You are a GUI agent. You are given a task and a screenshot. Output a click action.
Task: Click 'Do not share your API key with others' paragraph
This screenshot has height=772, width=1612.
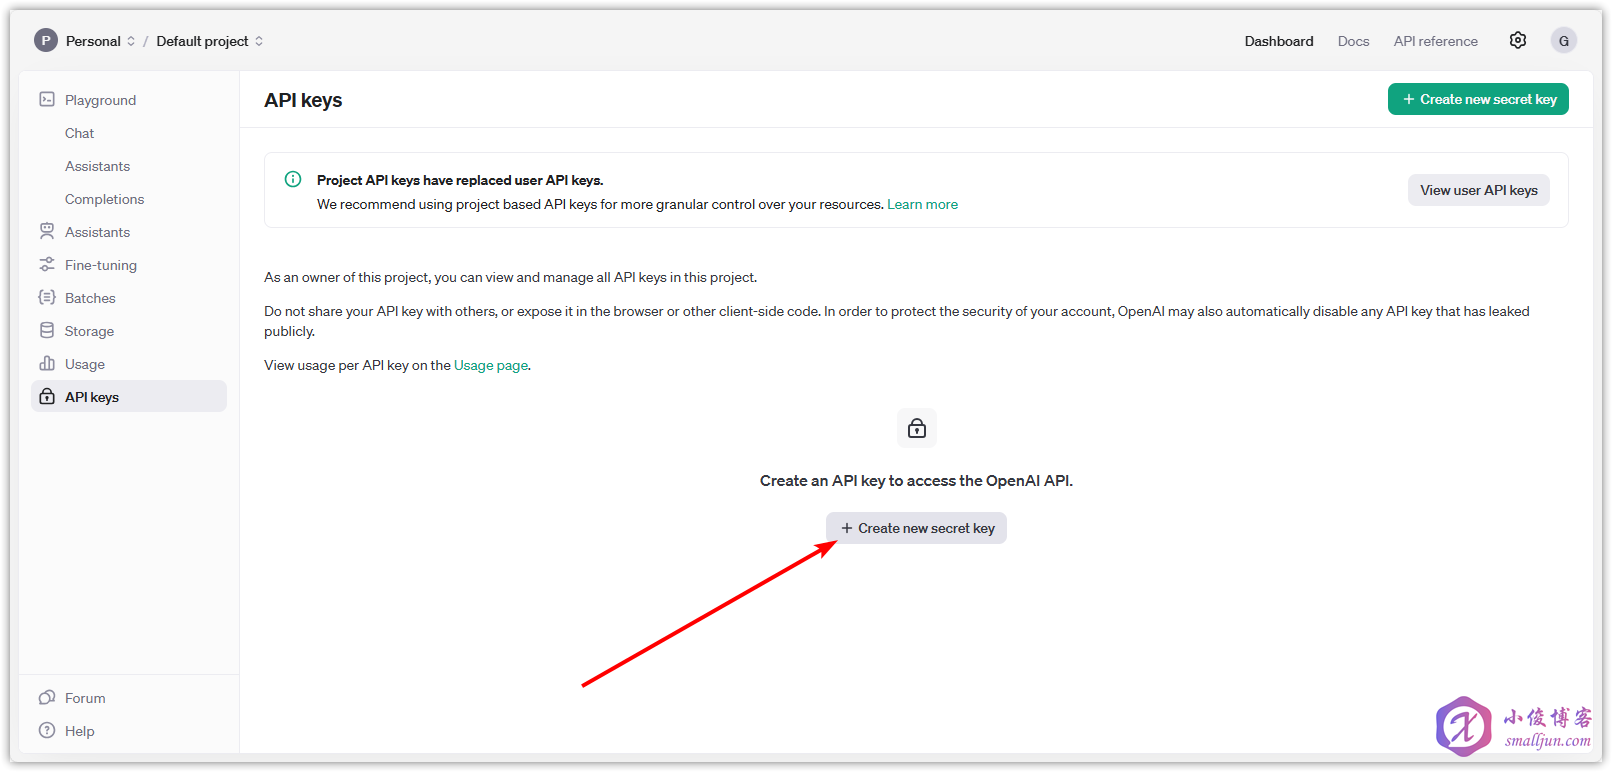pyautogui.click(x=897, y=321)
